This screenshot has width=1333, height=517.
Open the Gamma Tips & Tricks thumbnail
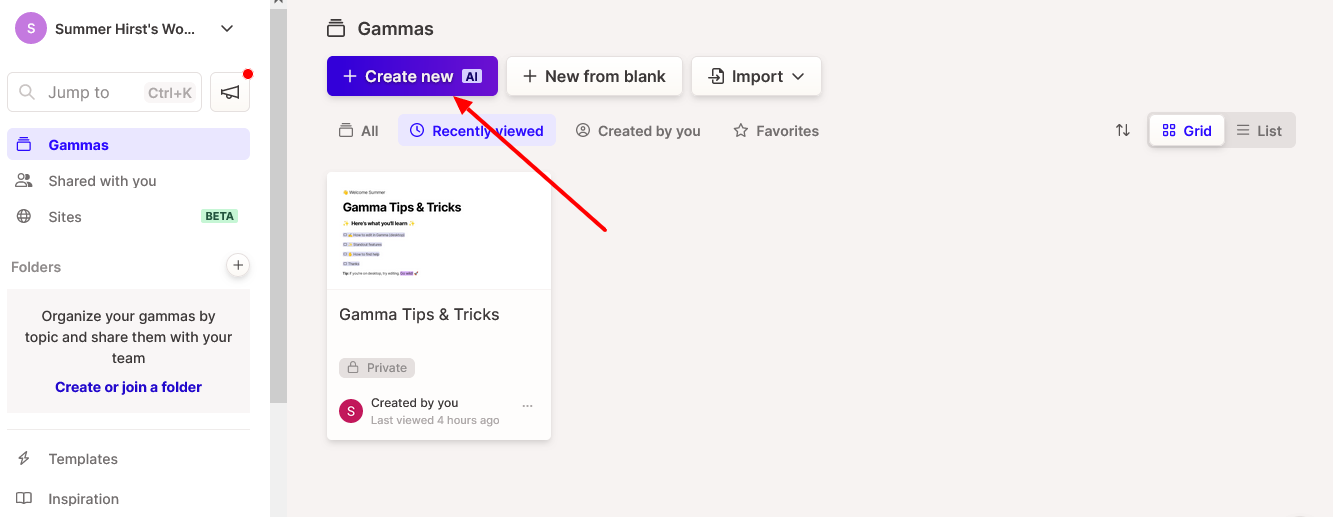click(x=439, y=231)
